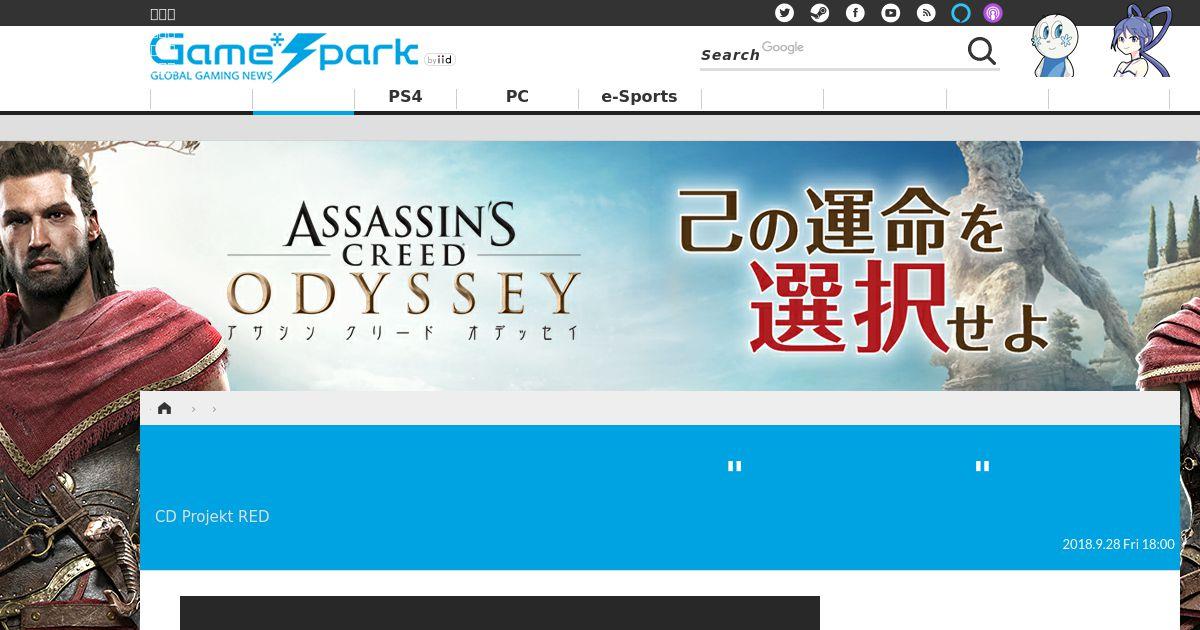Screen dimensions: 1200x630
Task: Open the RSS feed icon
Action: pyautogui.click(x=926, y=13)
